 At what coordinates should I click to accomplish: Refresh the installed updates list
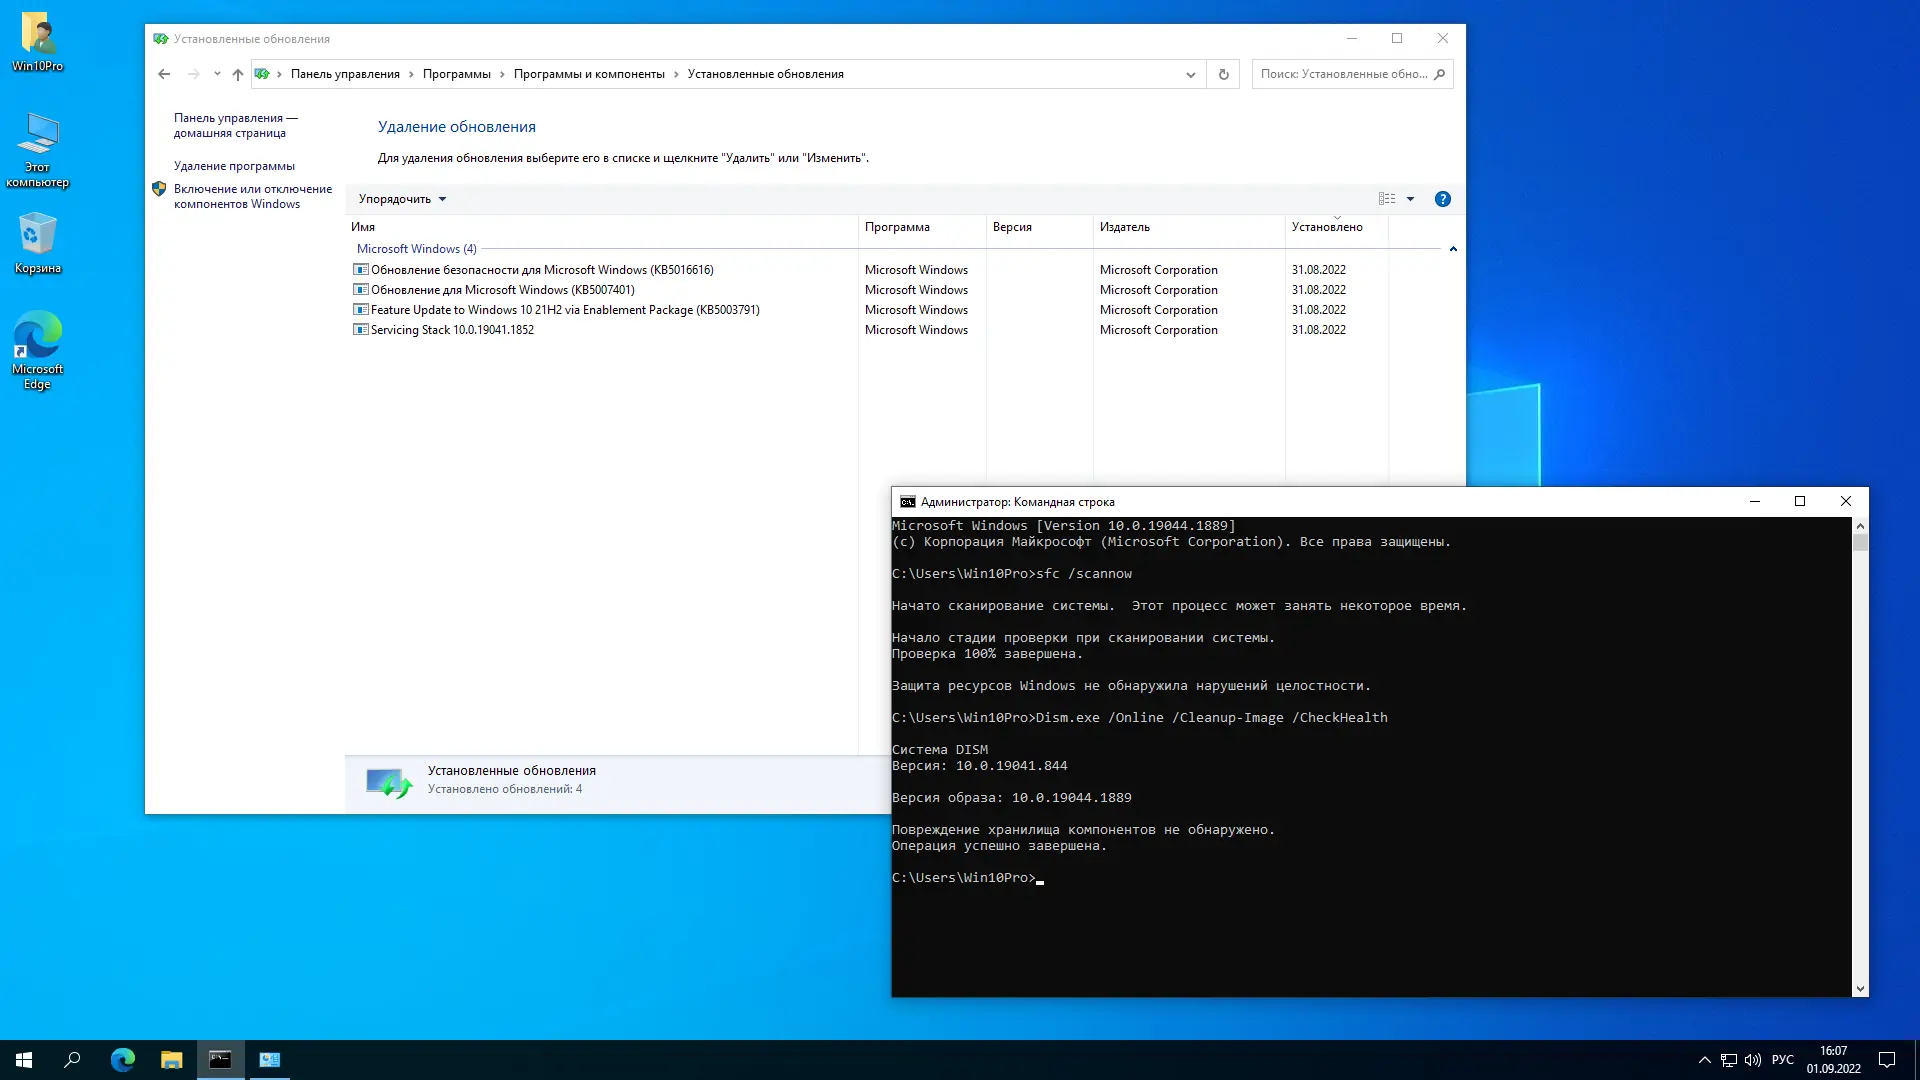coord(1223,74)
